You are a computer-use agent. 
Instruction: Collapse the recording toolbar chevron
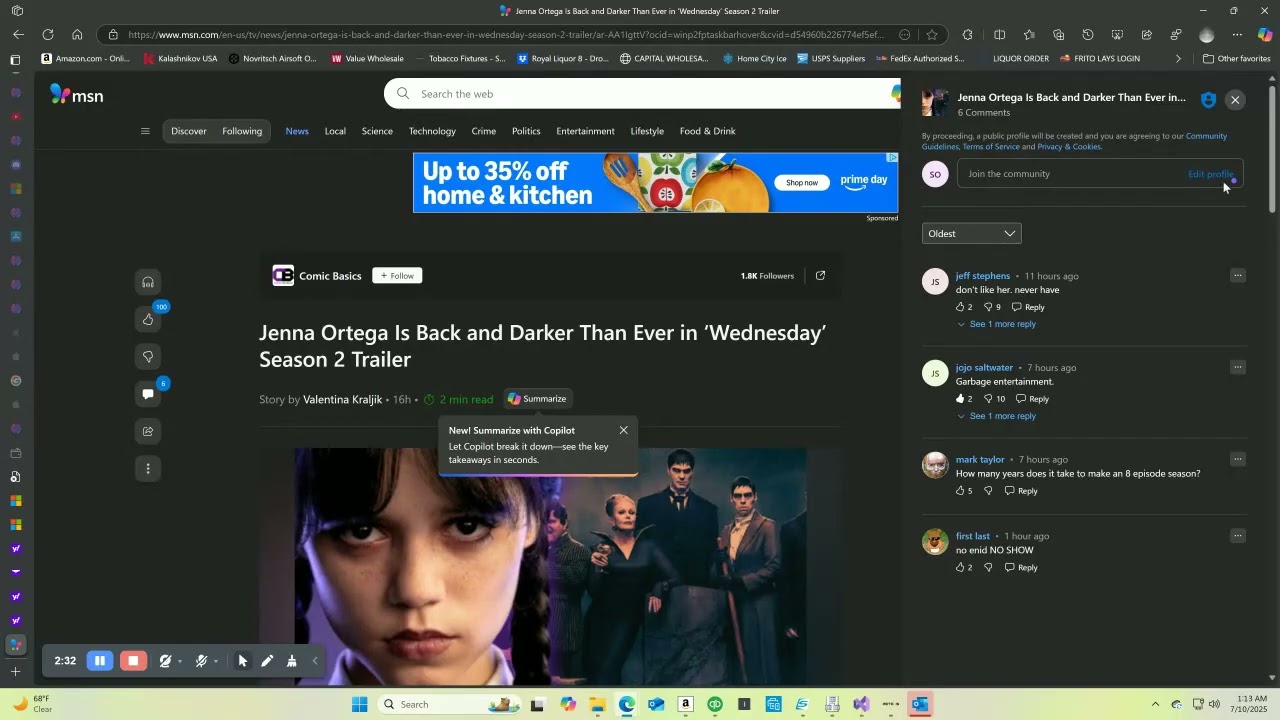click(x=315, y=661)
